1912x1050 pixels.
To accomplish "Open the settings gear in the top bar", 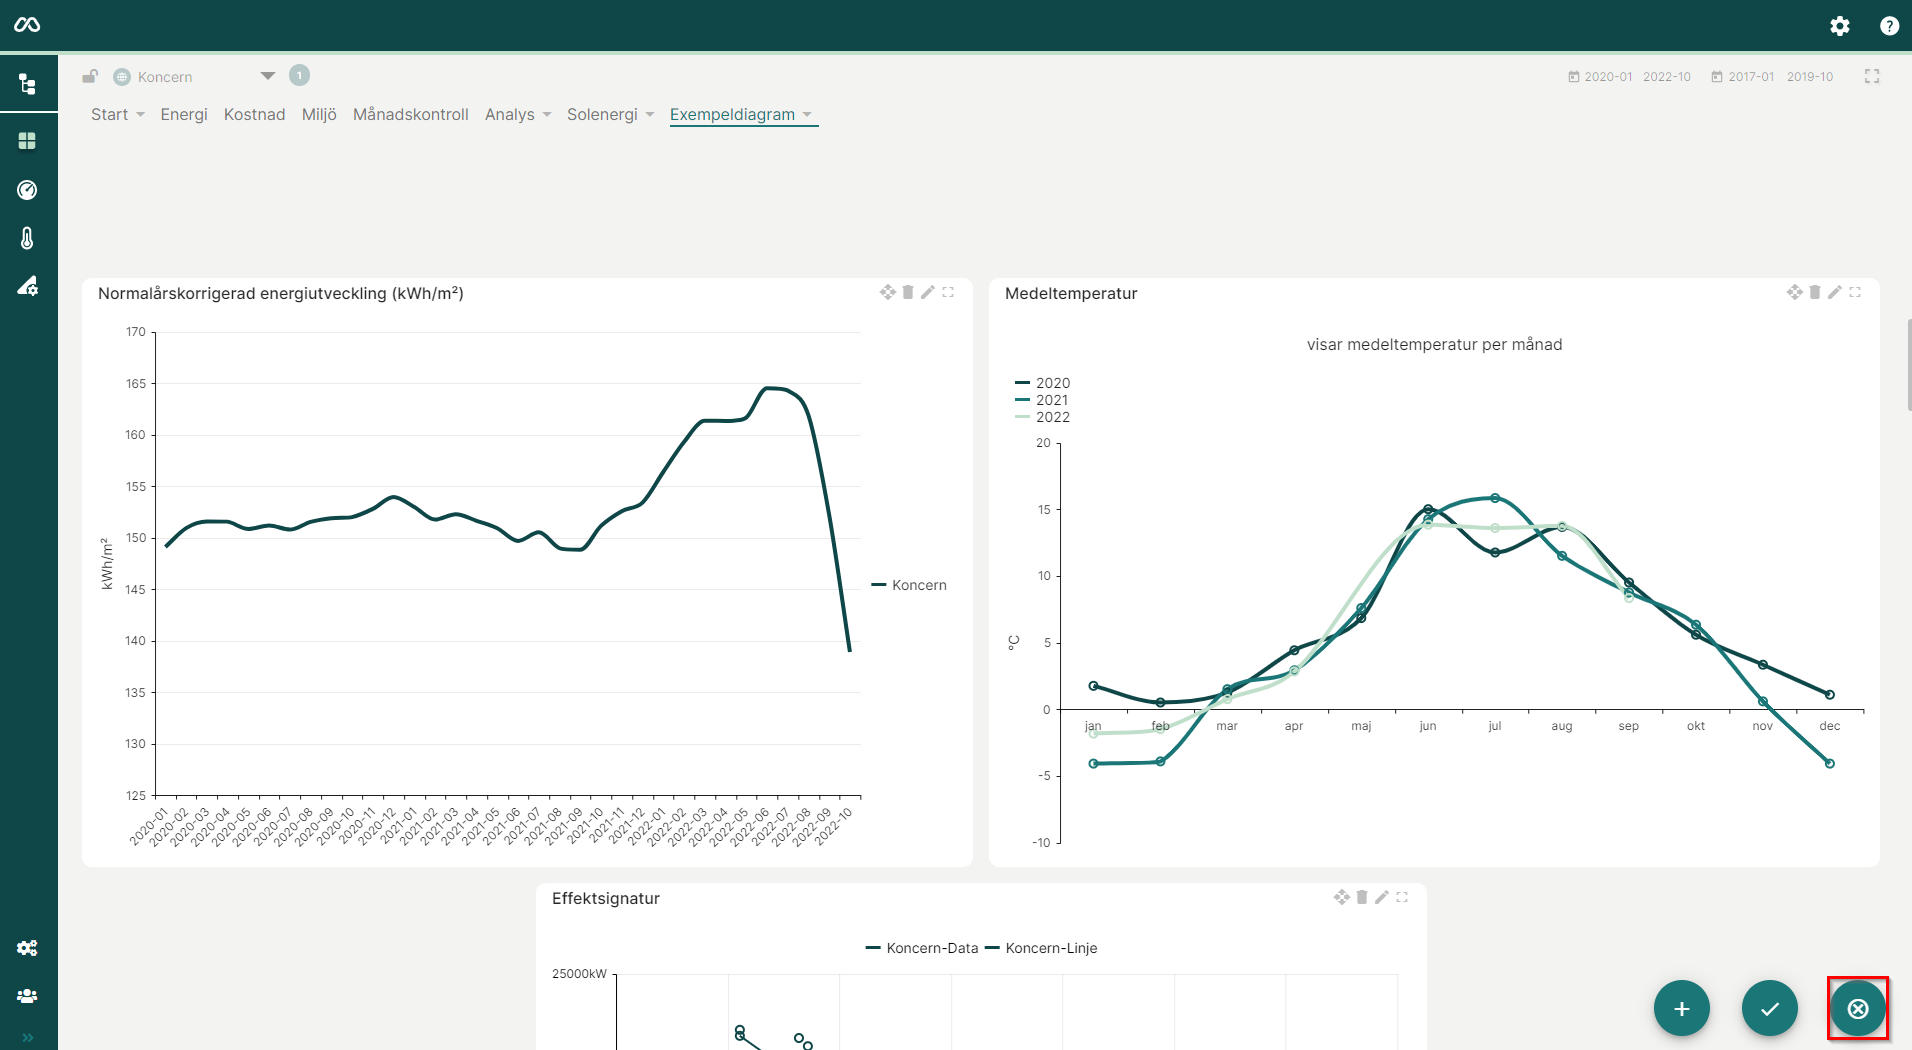I will [1840, 26].
